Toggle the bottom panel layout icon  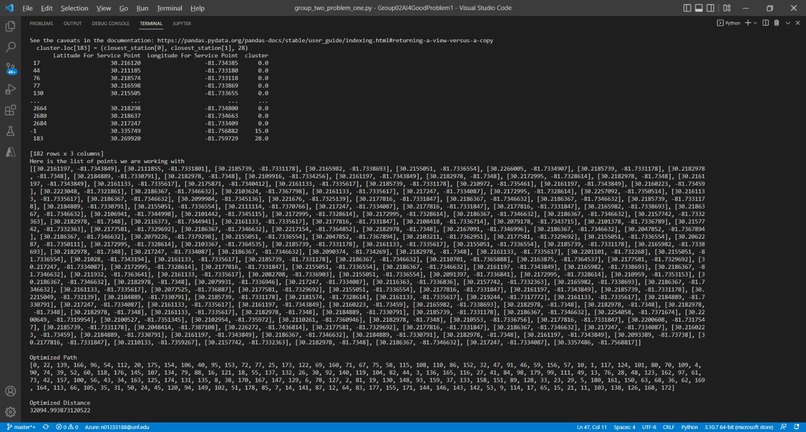[x=699, y=8]
